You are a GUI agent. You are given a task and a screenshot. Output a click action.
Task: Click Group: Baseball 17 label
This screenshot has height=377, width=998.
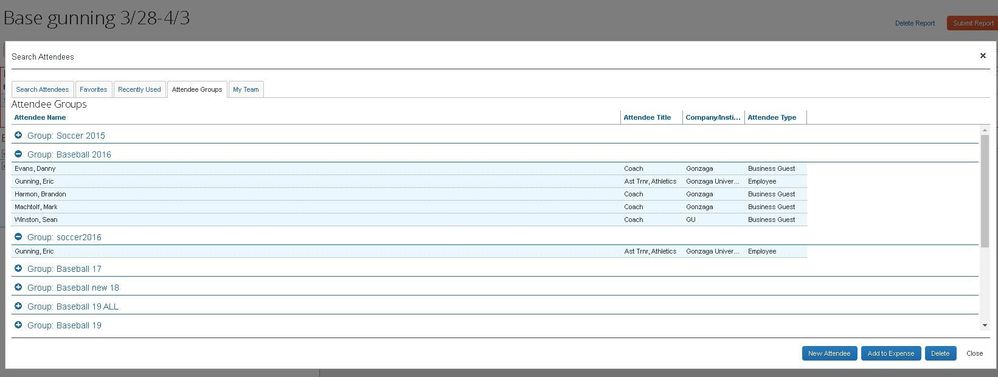point(64,269)
